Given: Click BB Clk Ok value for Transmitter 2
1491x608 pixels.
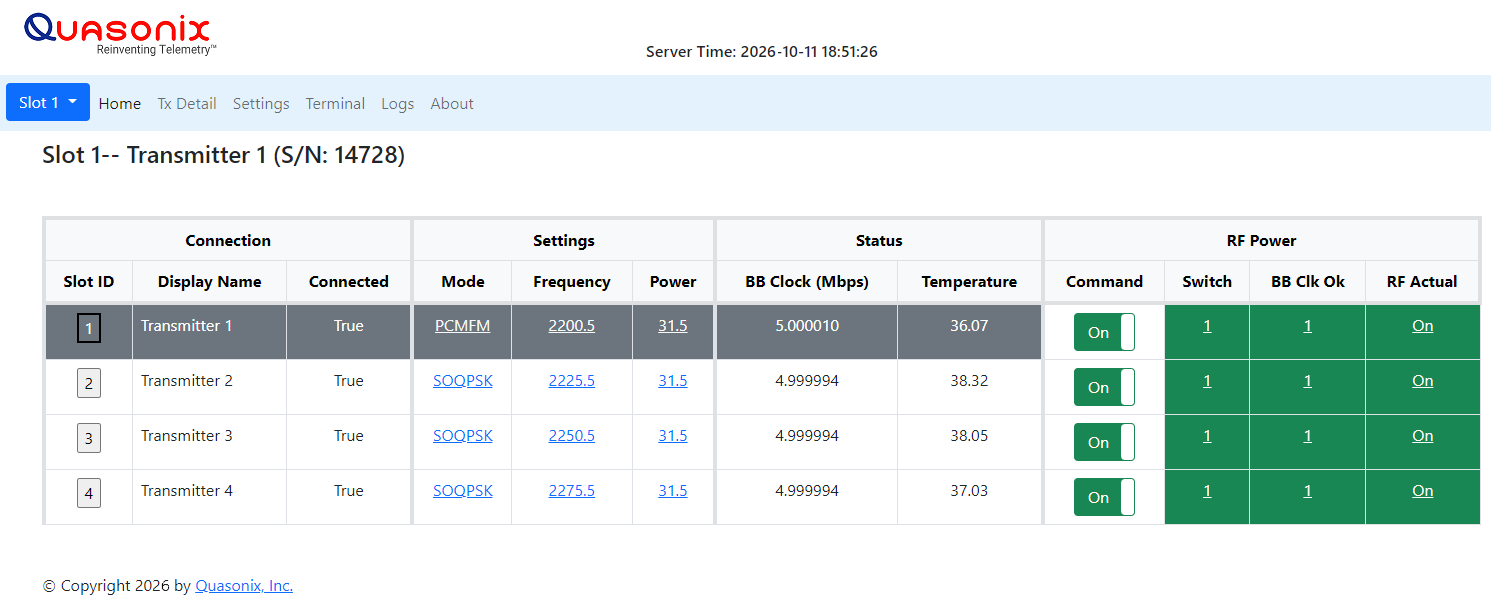Looking at the screenshot, I should coord(1307,381).
